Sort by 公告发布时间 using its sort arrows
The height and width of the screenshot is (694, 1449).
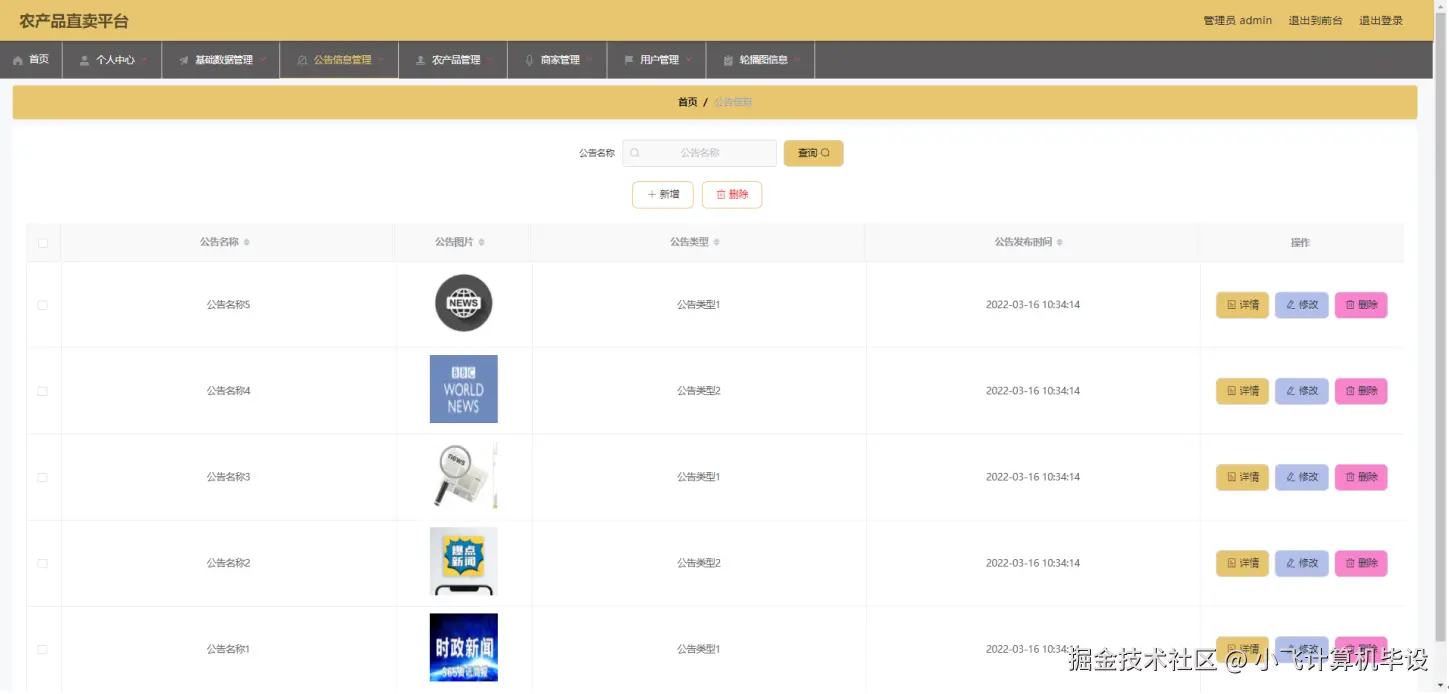click(x=1060, y=242)
